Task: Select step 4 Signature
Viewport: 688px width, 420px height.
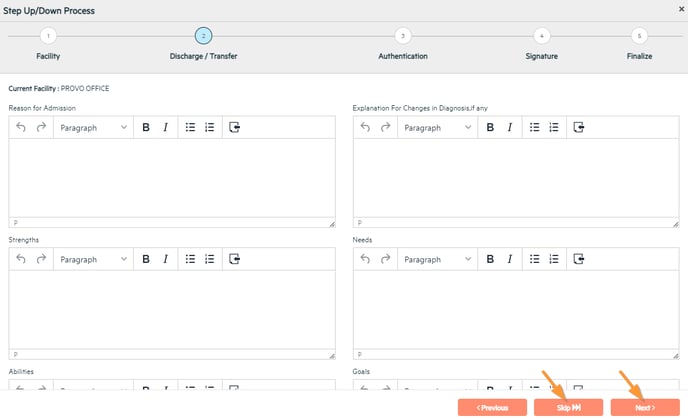Action: [x=541, y=35]
